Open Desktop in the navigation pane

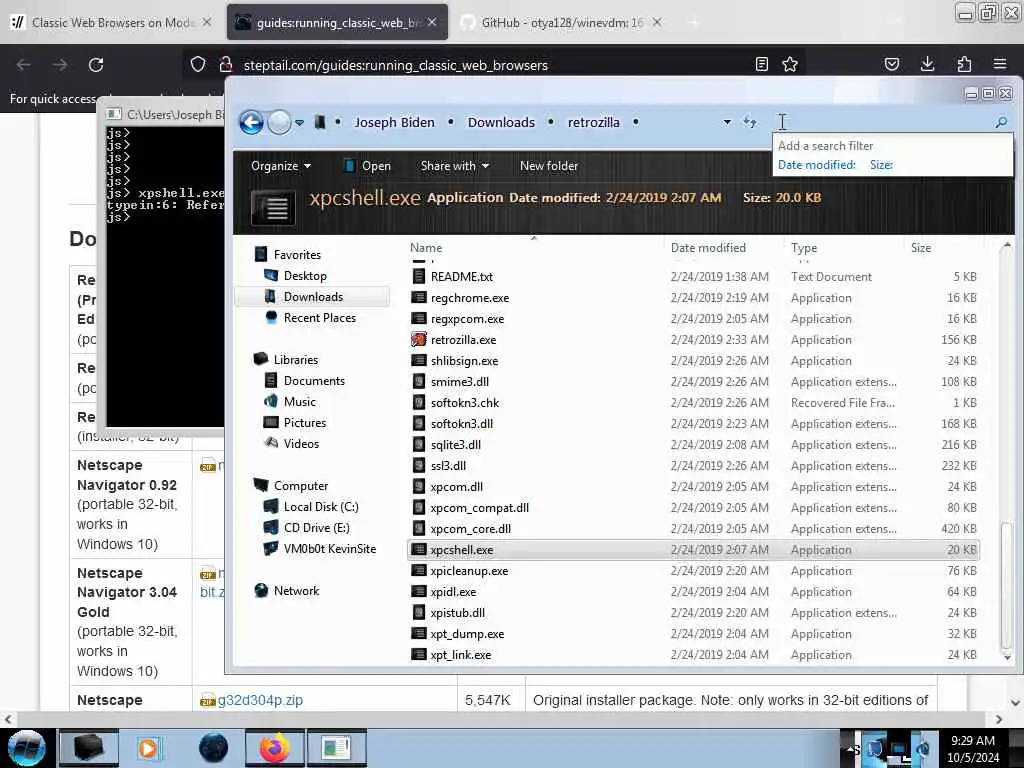(305, 276)
